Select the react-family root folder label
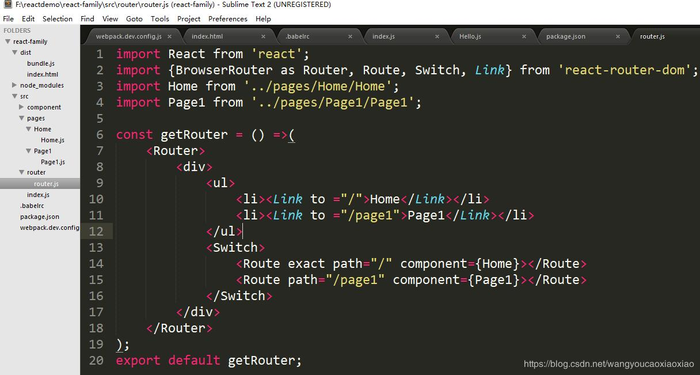Viewport: 700px width, 375px height. (x=30, y=42)
